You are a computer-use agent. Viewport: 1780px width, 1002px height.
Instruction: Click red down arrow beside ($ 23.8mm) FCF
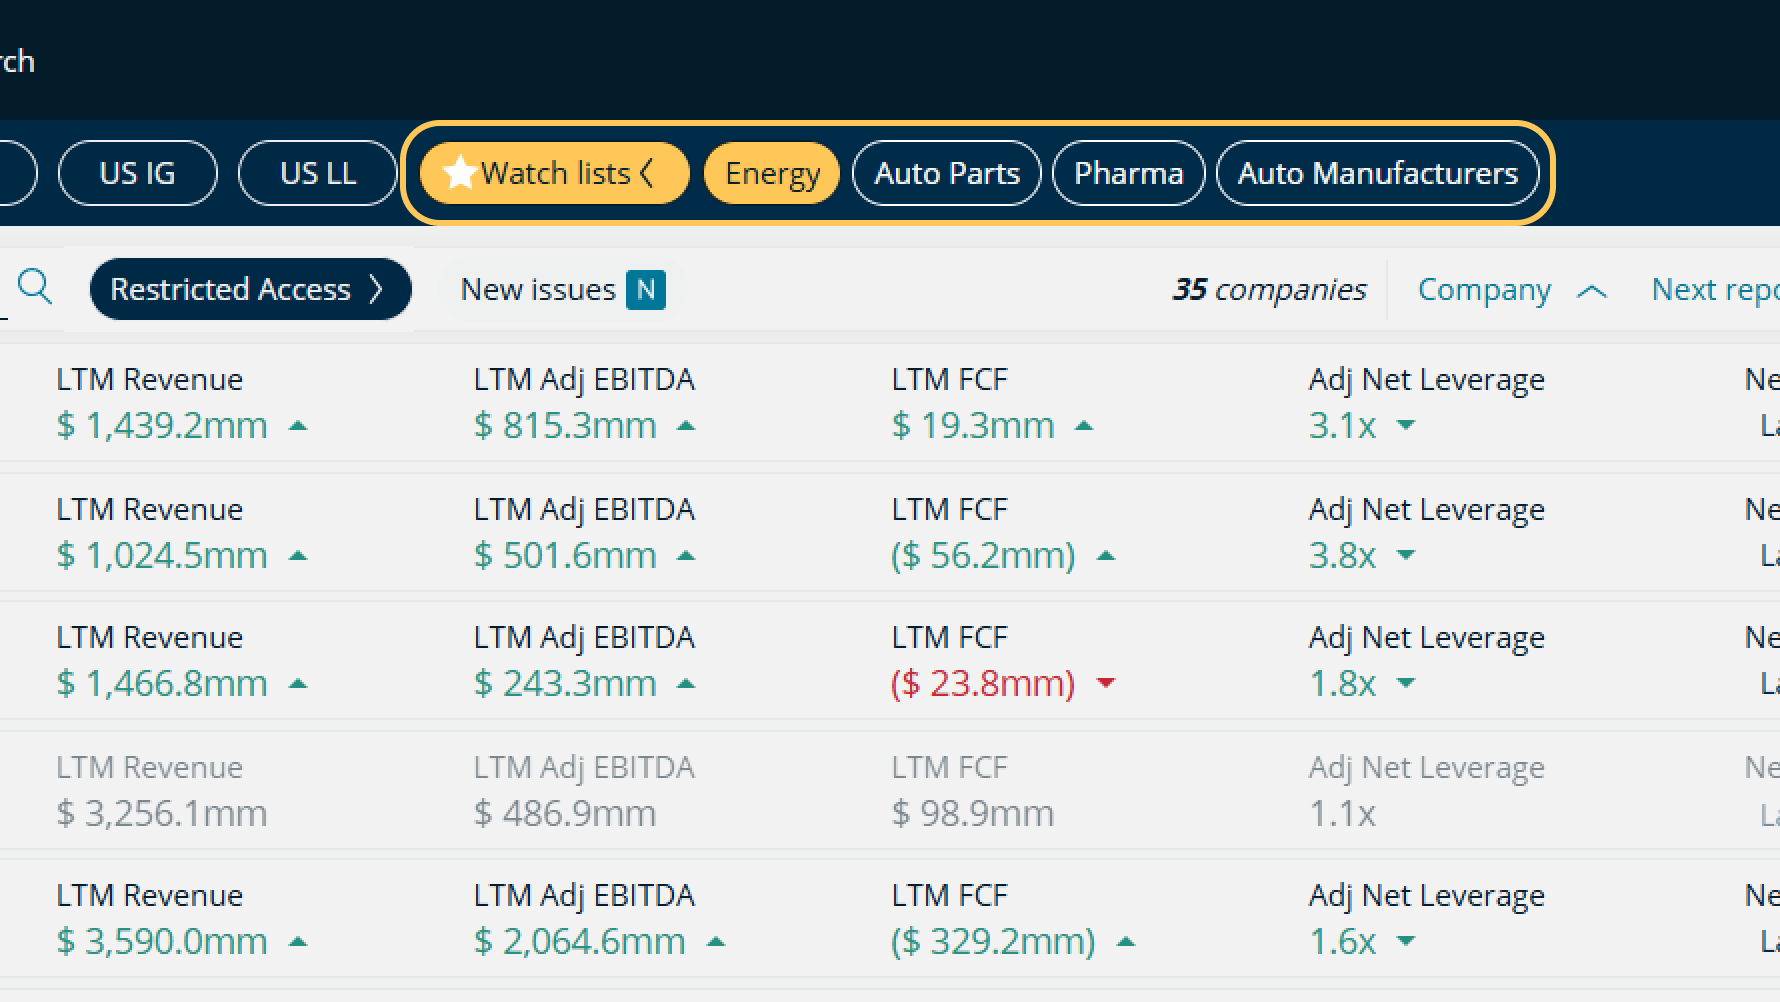[1105, 683]
